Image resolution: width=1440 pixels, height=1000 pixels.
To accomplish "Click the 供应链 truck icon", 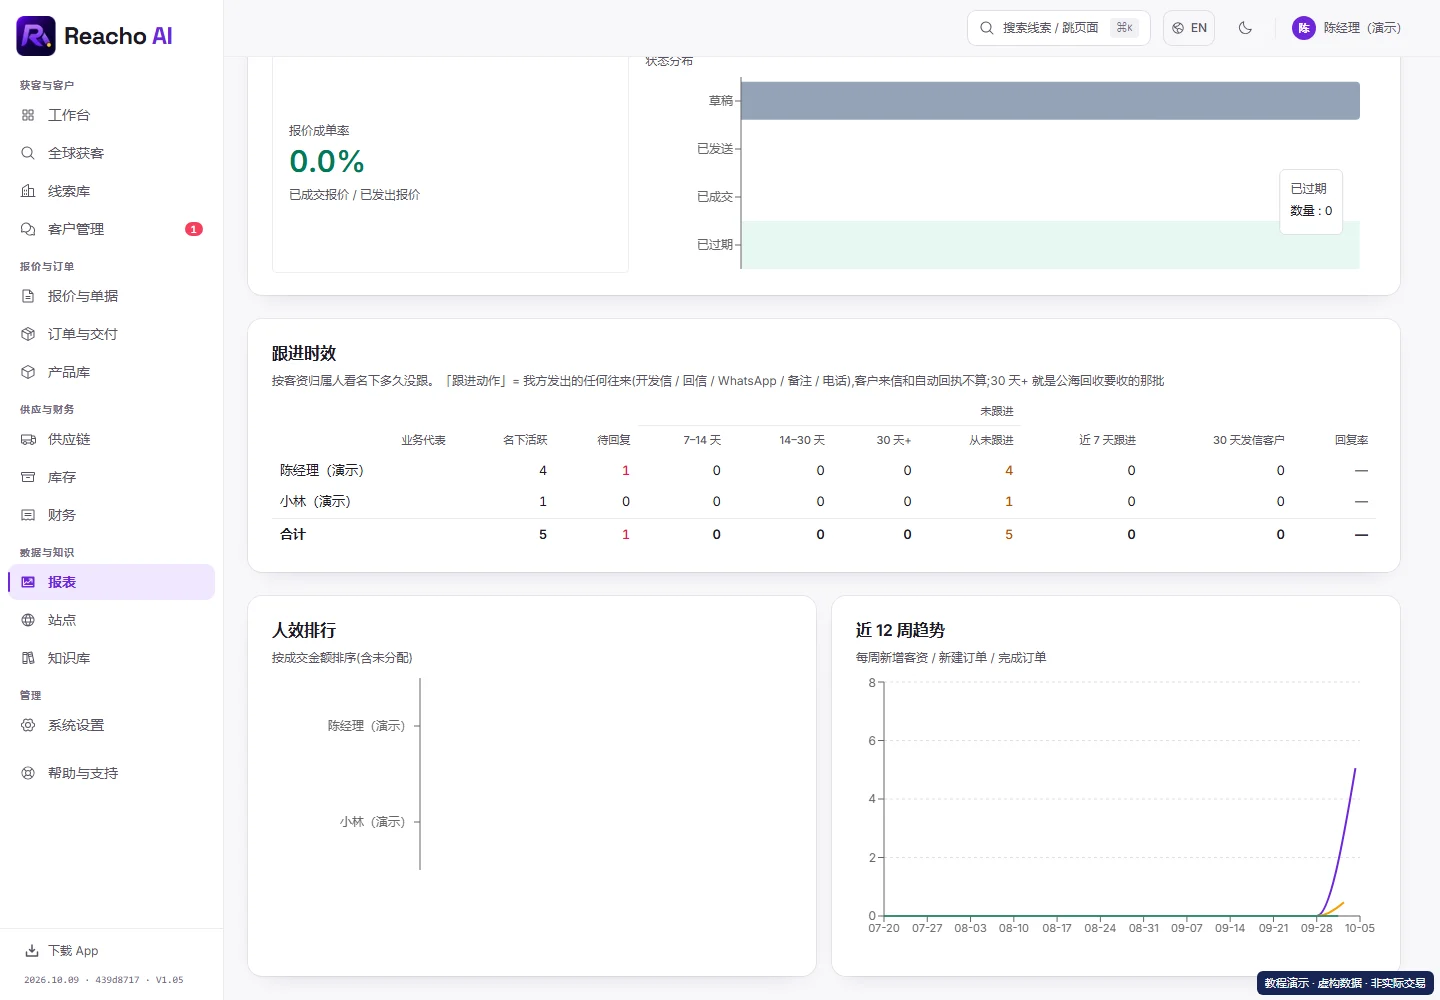I will (x=28, y=439).
